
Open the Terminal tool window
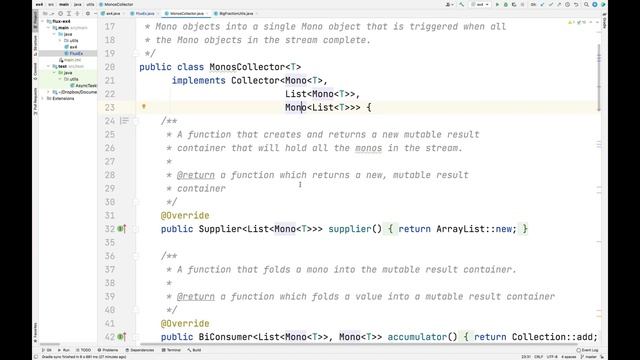click(x=171, y=350)
